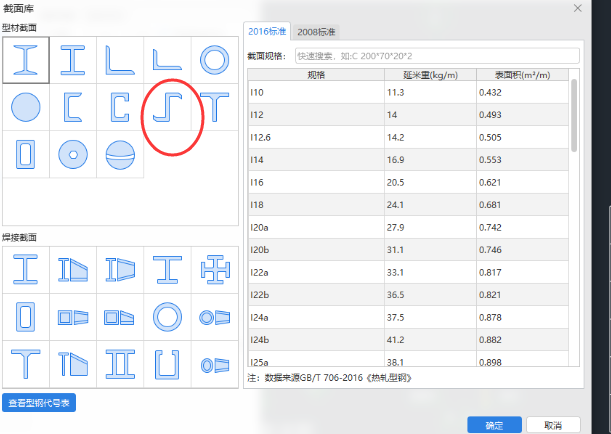The height and width of the screenshot is (434, 611).
Task: Select the I14 specification row
Action: tap(408, 160)
